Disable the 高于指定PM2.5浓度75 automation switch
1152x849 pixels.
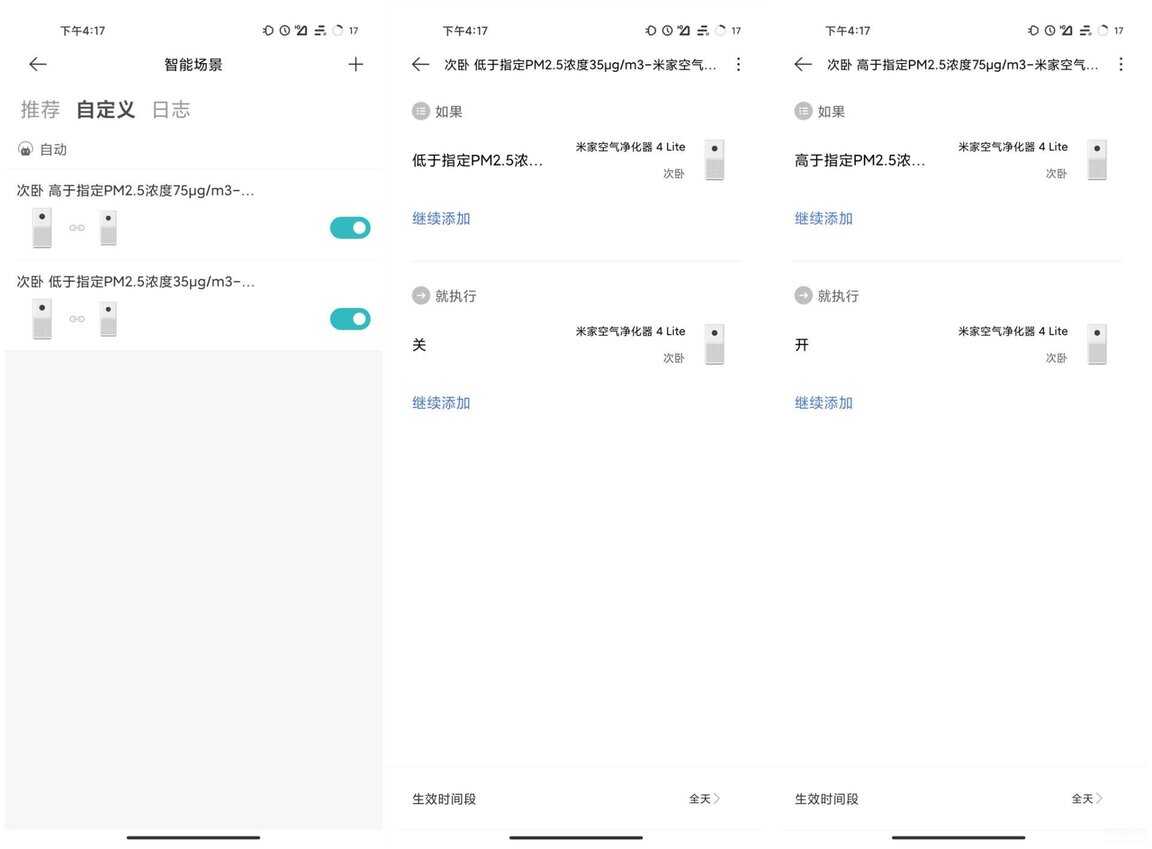click(350, 228)
